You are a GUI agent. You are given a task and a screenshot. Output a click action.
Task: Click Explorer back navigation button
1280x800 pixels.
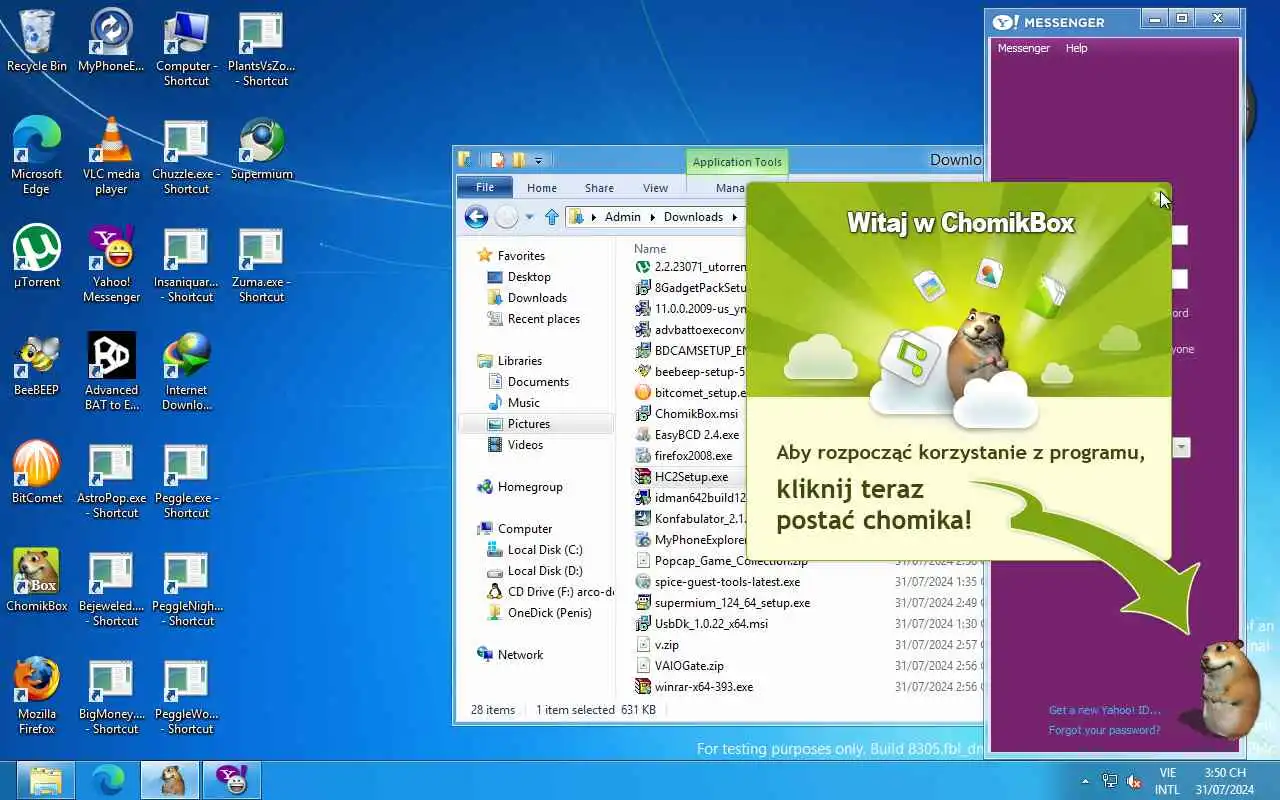477,216
